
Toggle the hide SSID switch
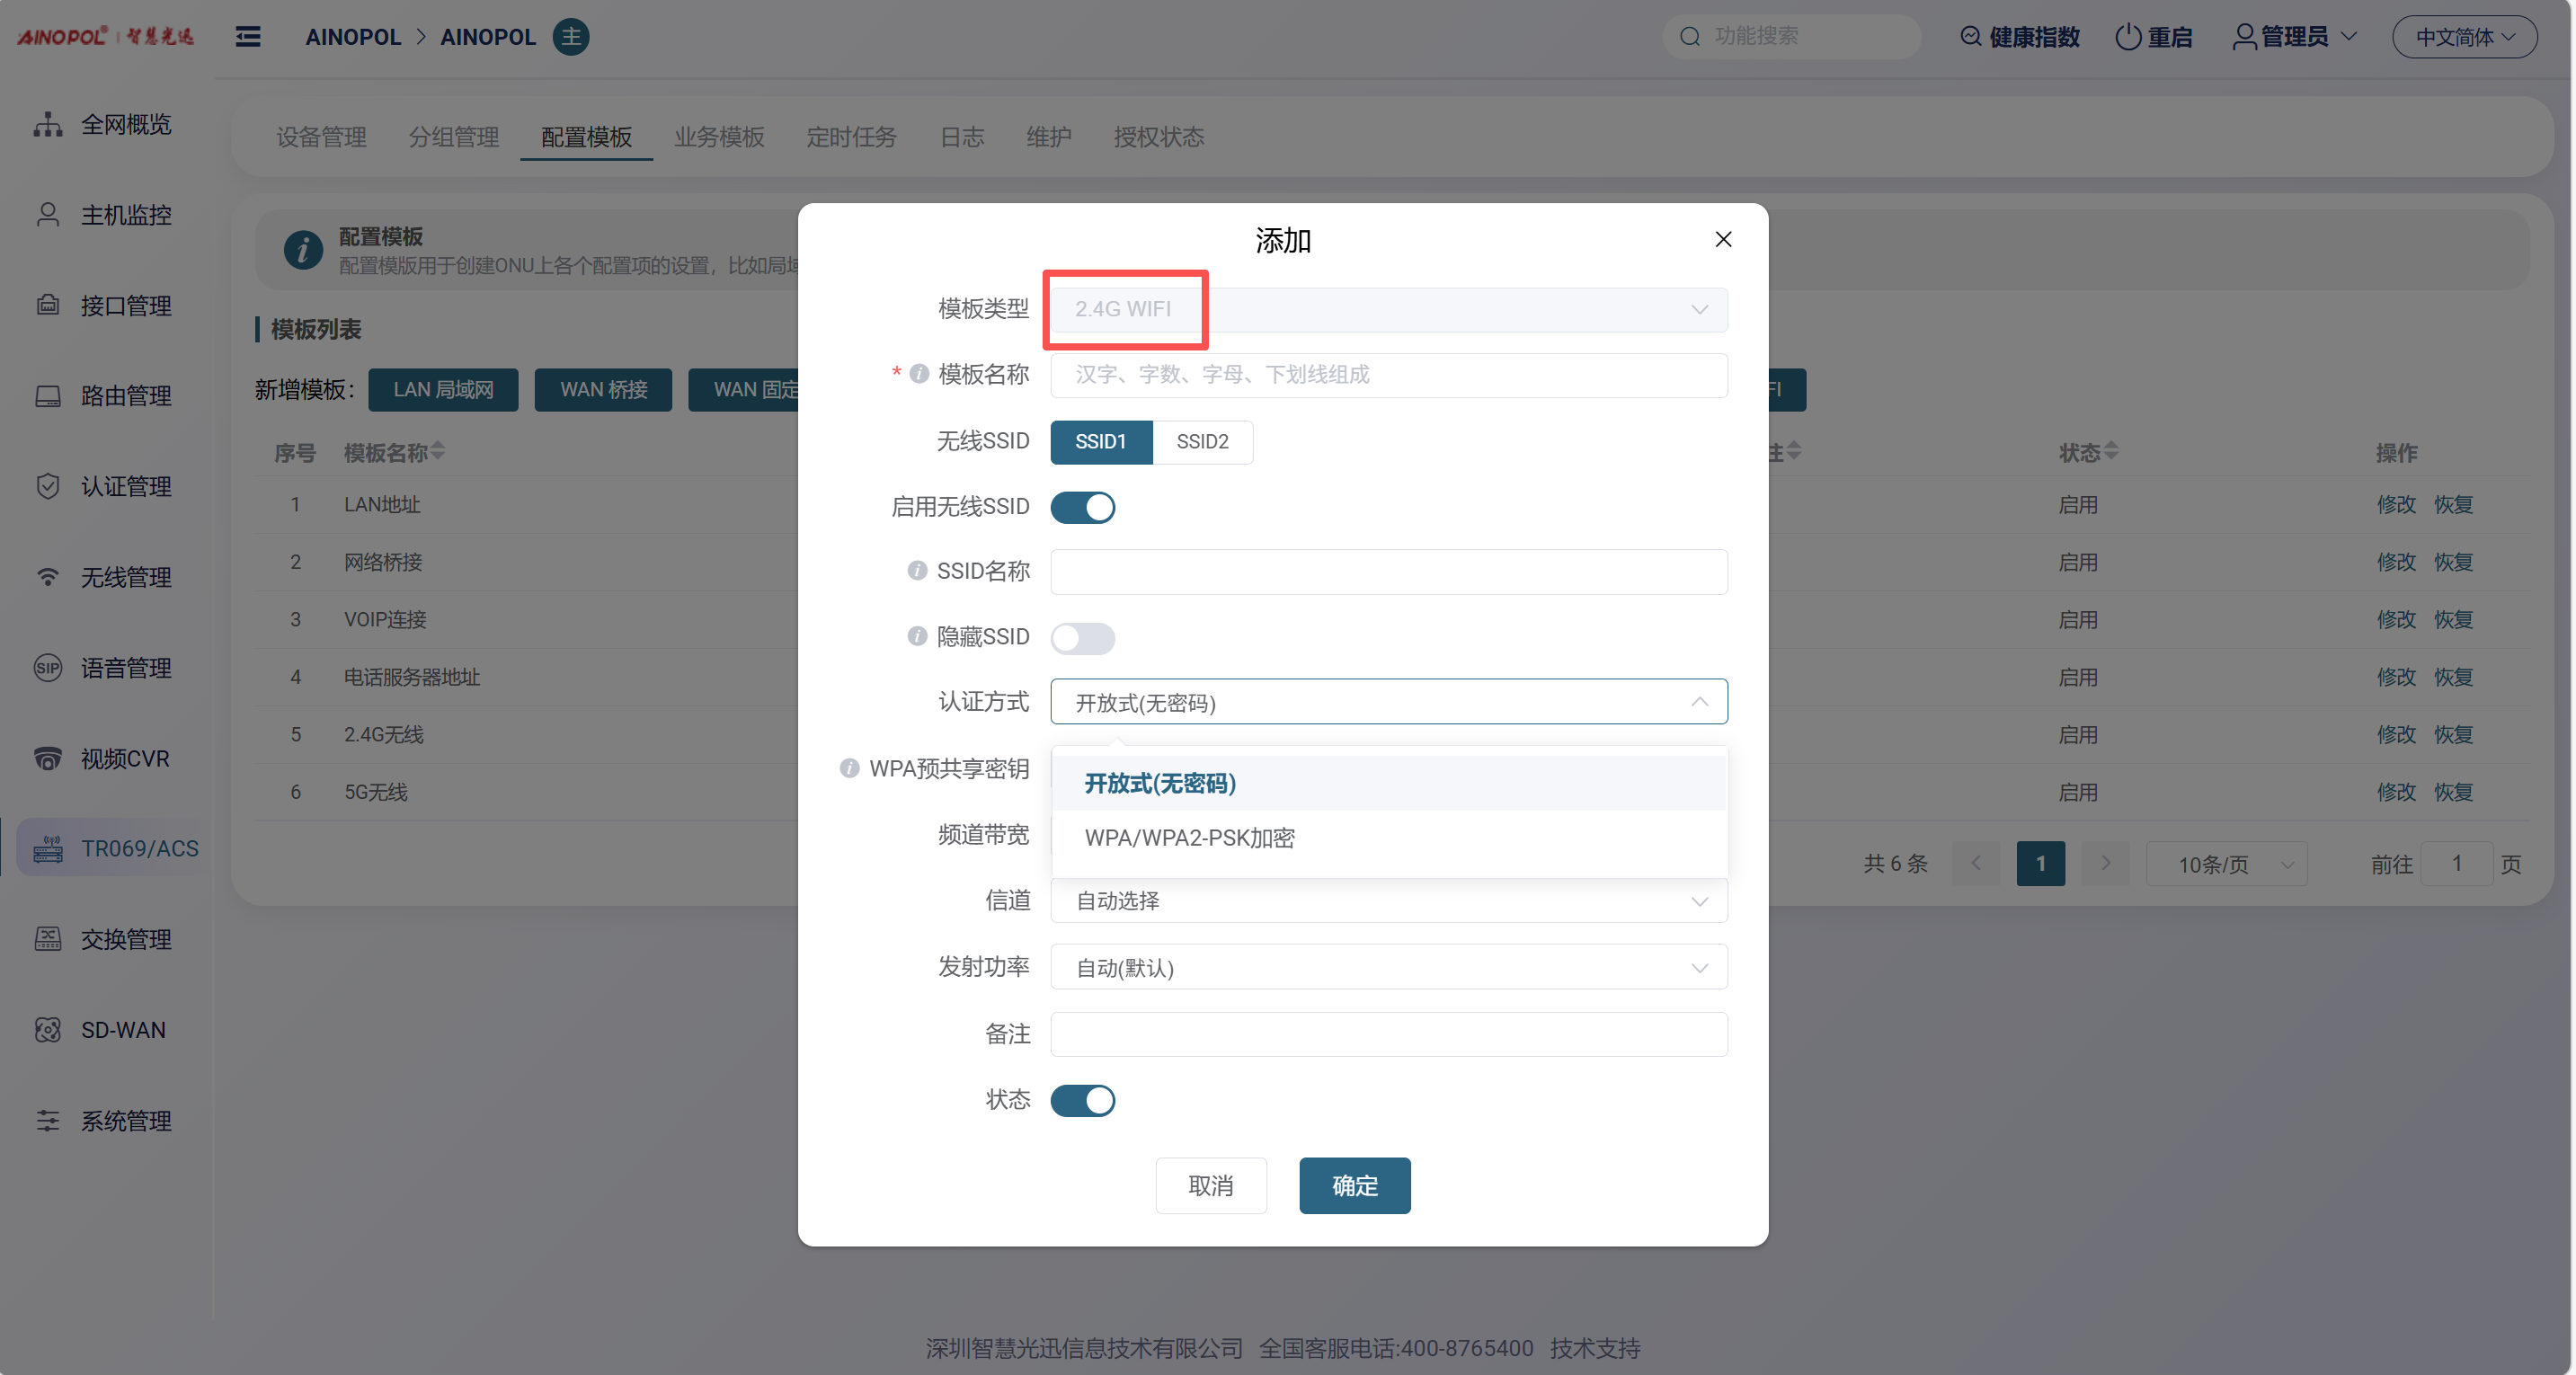(x=1082, y=637)
